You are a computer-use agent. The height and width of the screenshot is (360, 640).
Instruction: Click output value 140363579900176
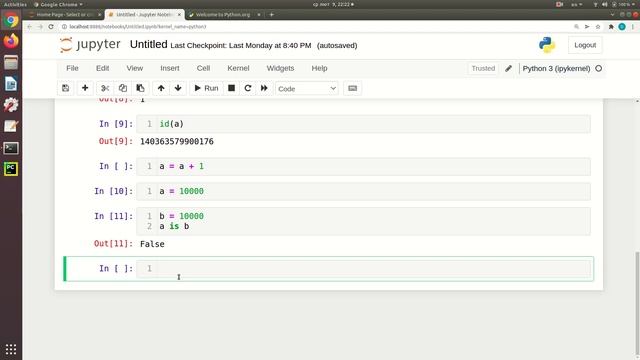pos(177,141)
